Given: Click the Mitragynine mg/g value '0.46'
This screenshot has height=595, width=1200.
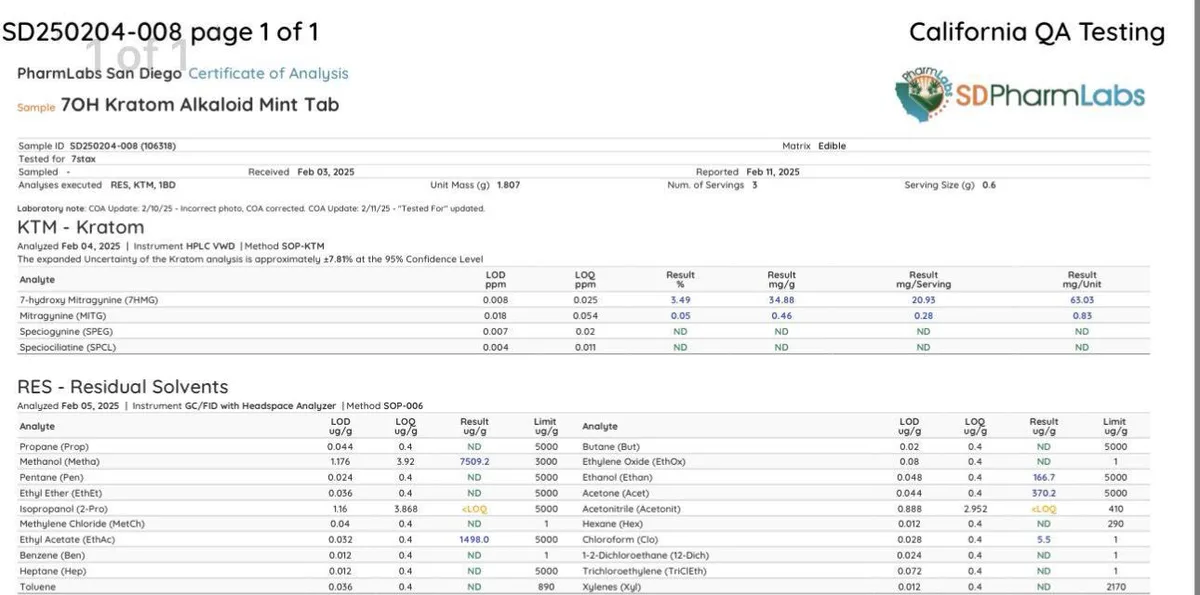Looking at the screenshot, I should (781, 315).
